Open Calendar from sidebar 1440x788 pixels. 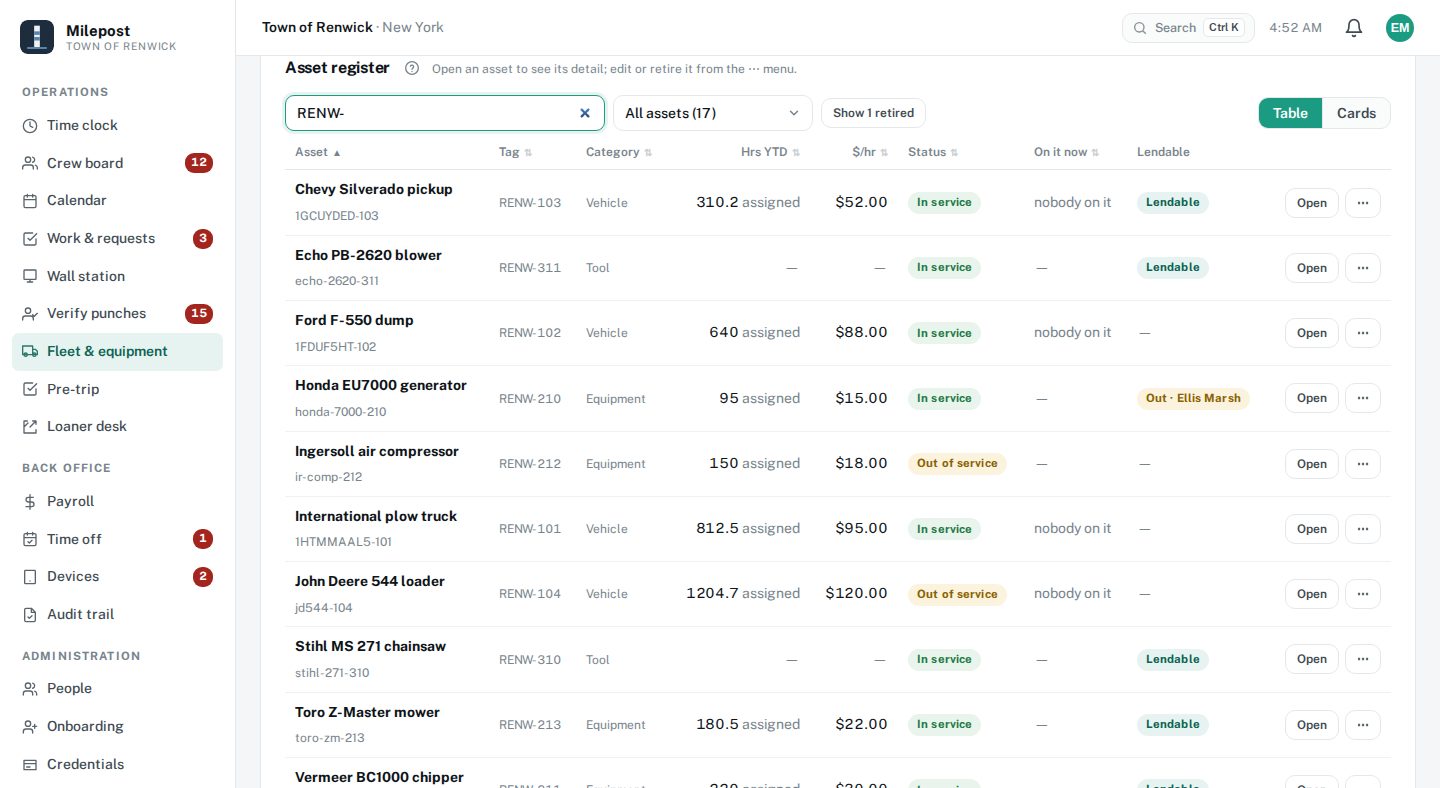tap(117, 200)
